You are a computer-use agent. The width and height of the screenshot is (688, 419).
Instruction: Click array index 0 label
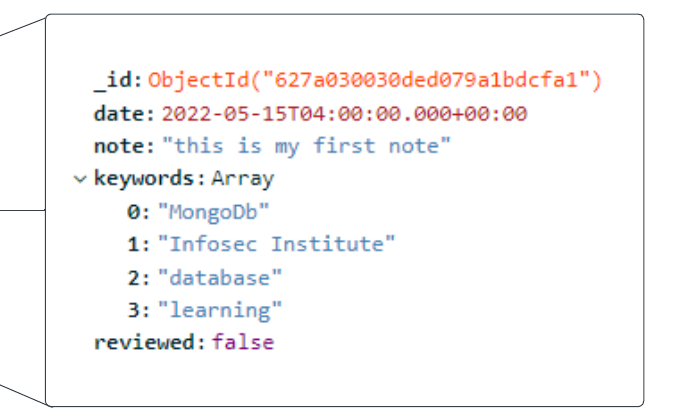[134, 211]
